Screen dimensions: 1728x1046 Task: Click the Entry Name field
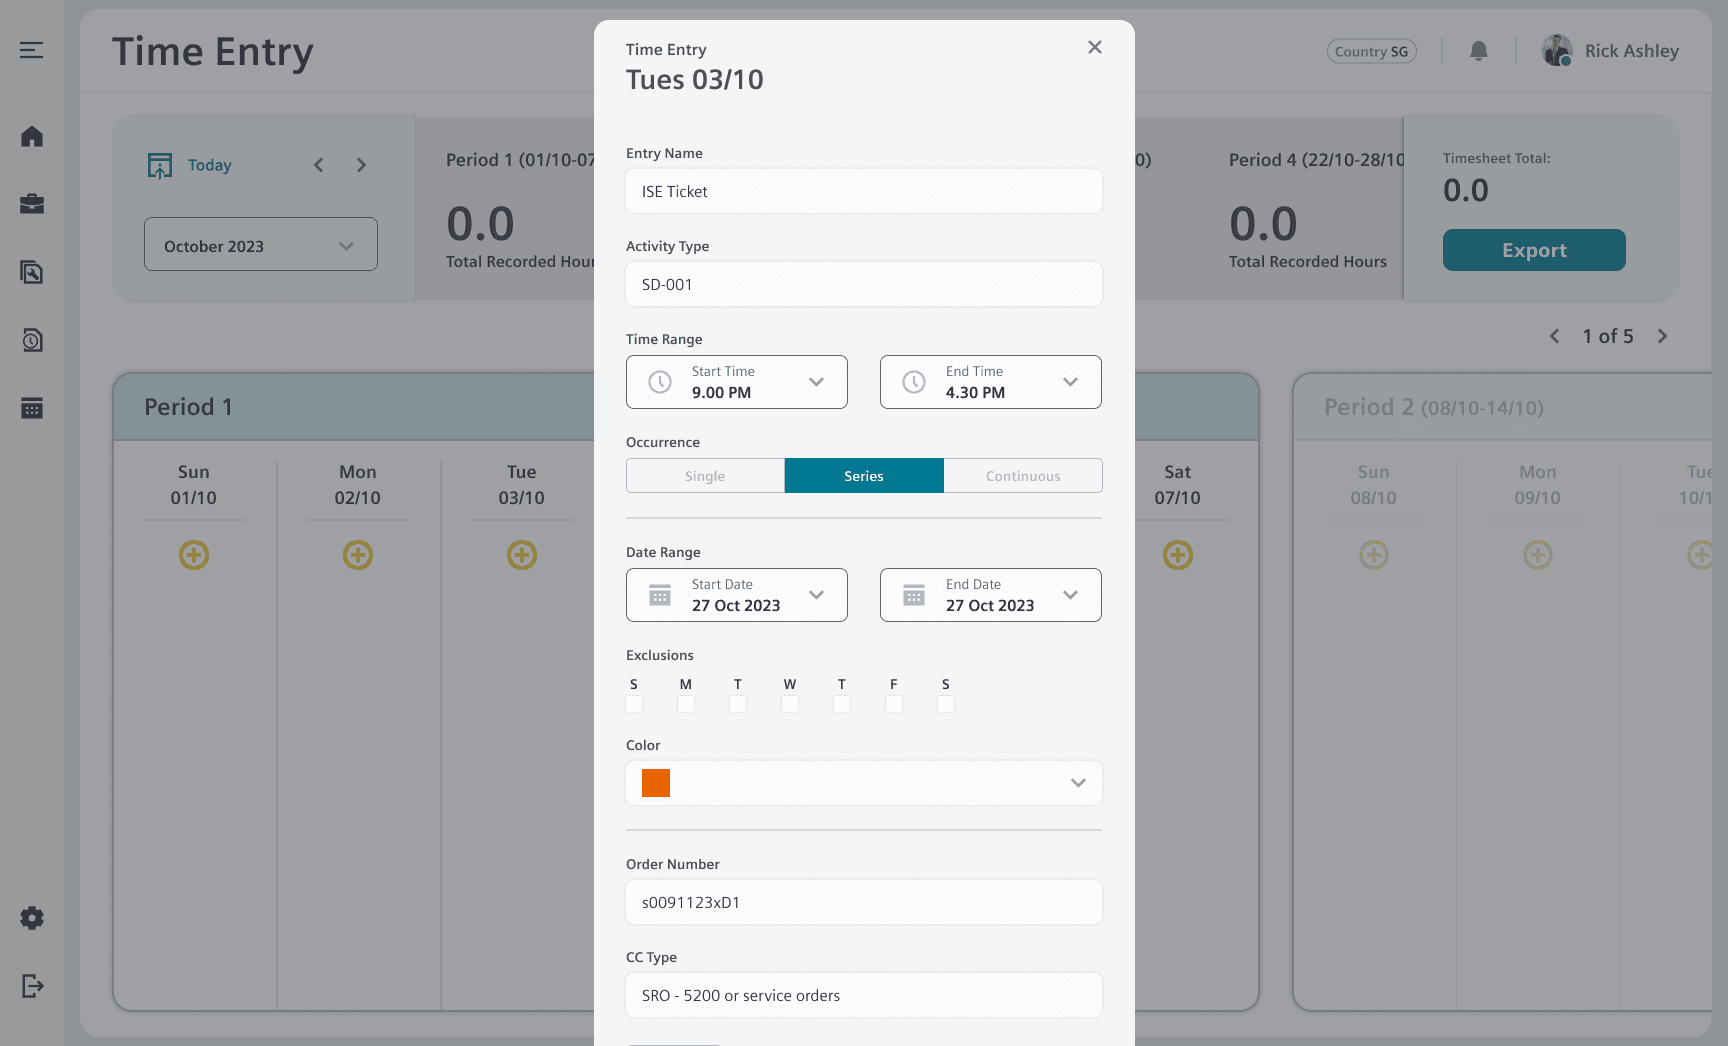click(x=864, y=191)
